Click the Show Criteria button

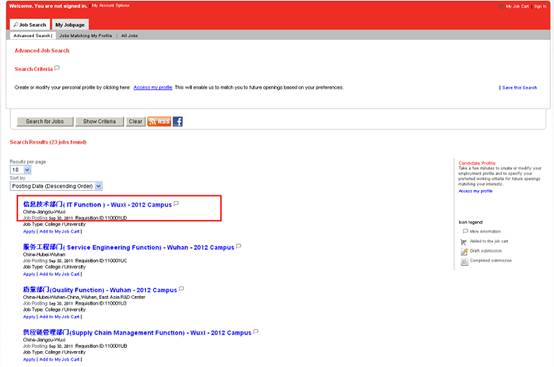pos(100,122)
